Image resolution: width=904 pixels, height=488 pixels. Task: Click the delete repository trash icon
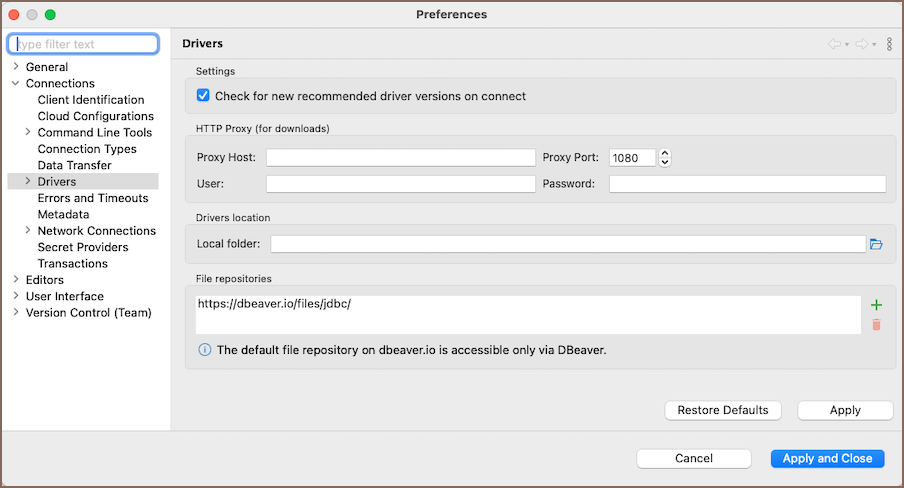coord(876,325)
